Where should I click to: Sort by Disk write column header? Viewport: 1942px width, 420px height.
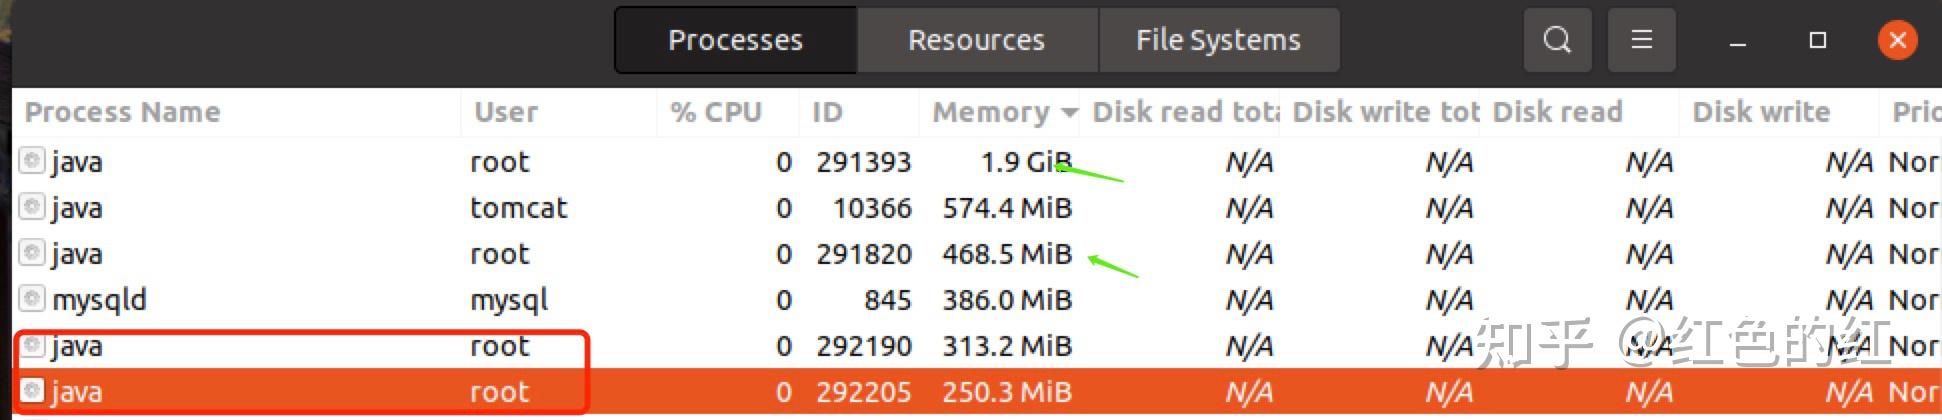pyautogui.click(x=1760, y=112)
